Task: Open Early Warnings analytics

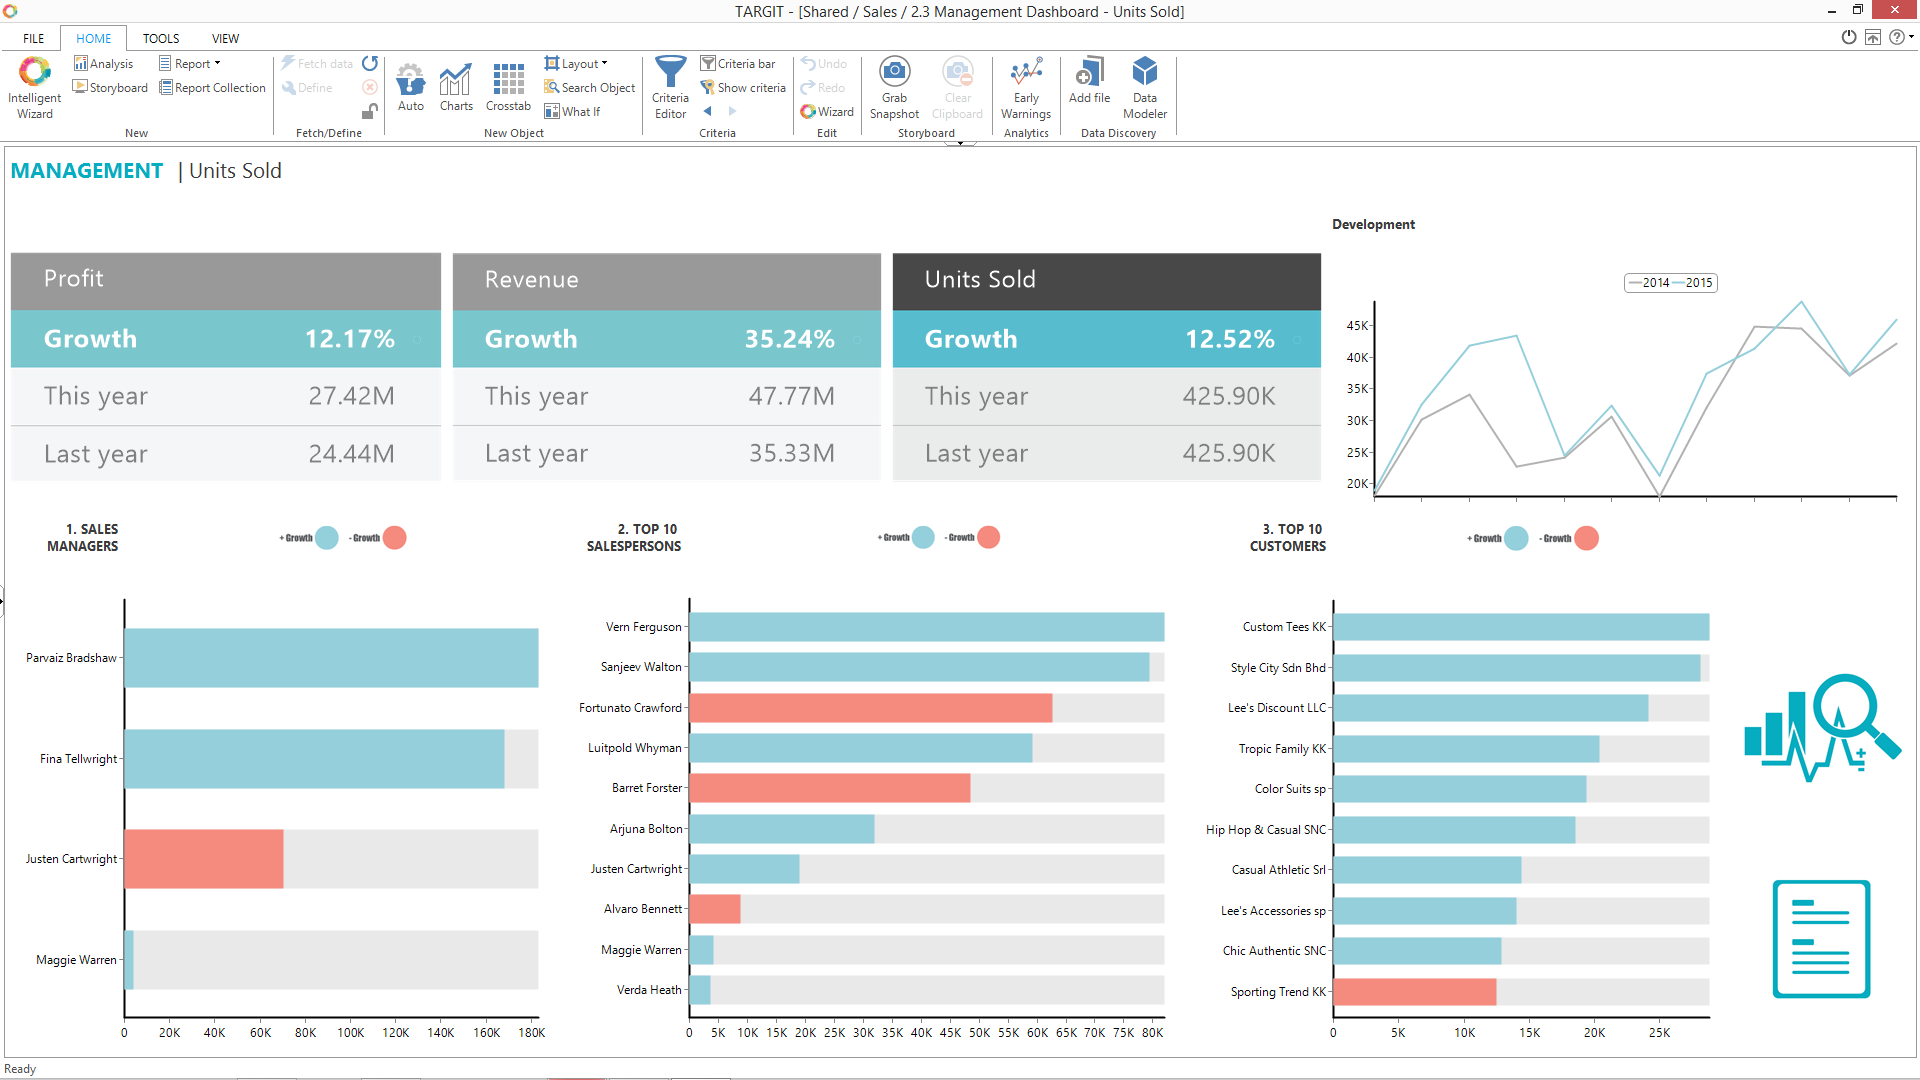Action: pos(1026,87)
